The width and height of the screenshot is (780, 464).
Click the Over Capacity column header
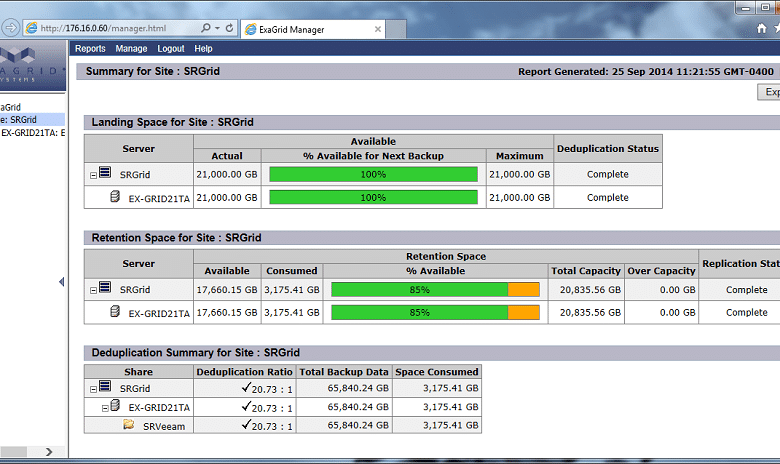[x=661, y=271]
